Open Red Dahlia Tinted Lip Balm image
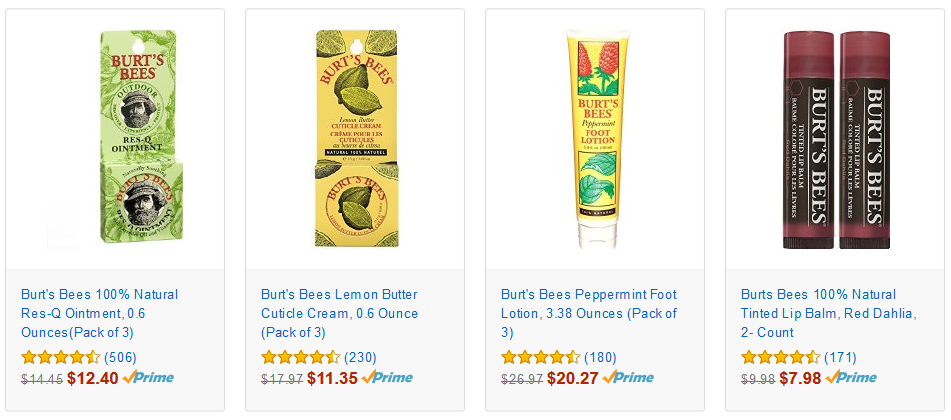Image resolution: width=951 pixels, height=420 pixels. click(836, 140)
